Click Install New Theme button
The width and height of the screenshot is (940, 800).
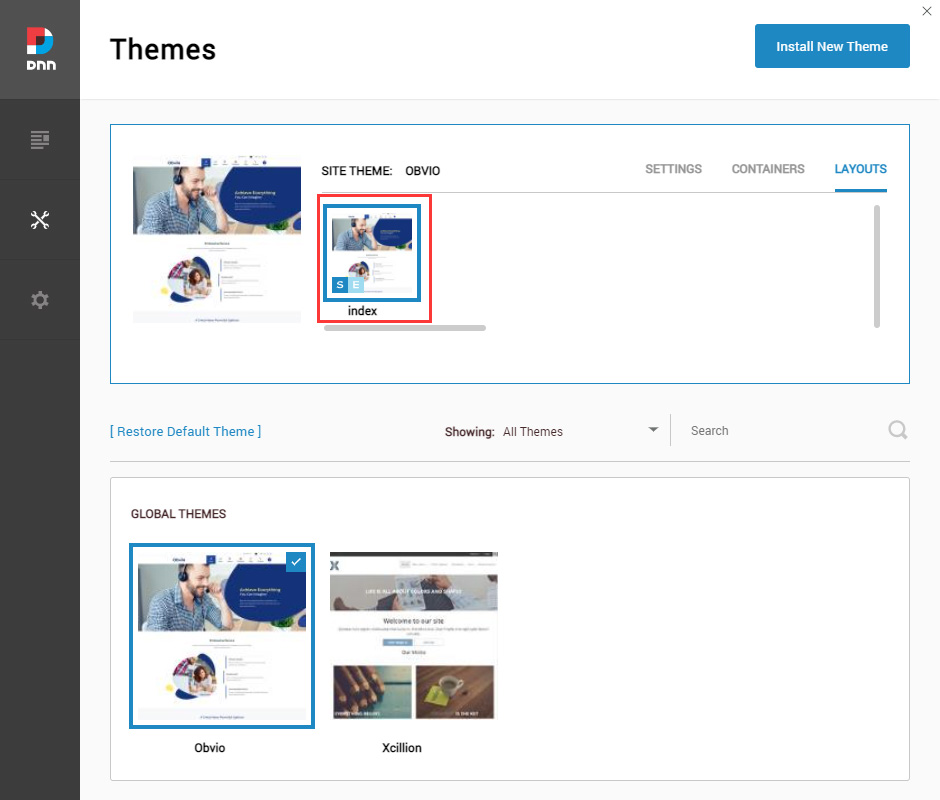tap(832, 46)
